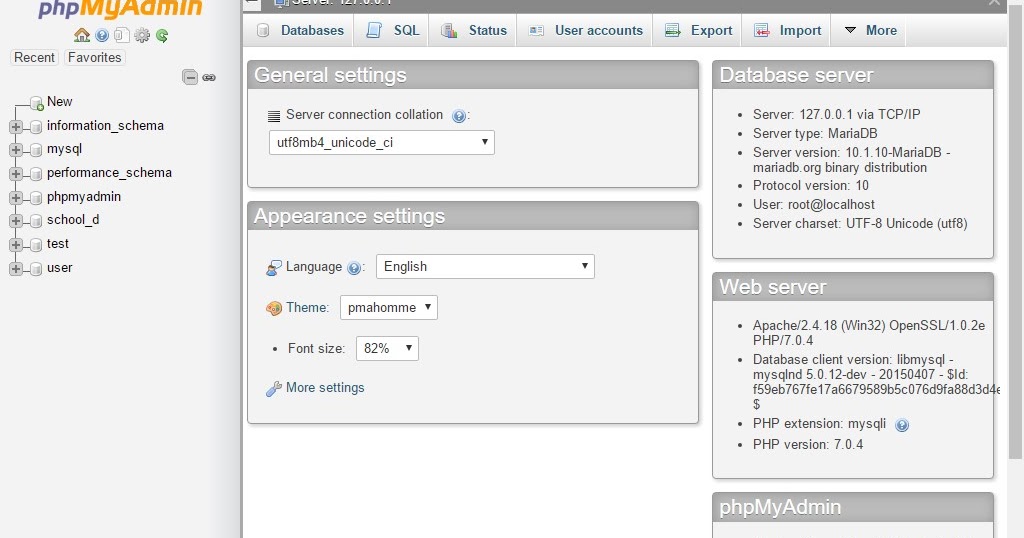Expand the test database node
Viewport: 1024px width, 538px height.
click(16, 245)
